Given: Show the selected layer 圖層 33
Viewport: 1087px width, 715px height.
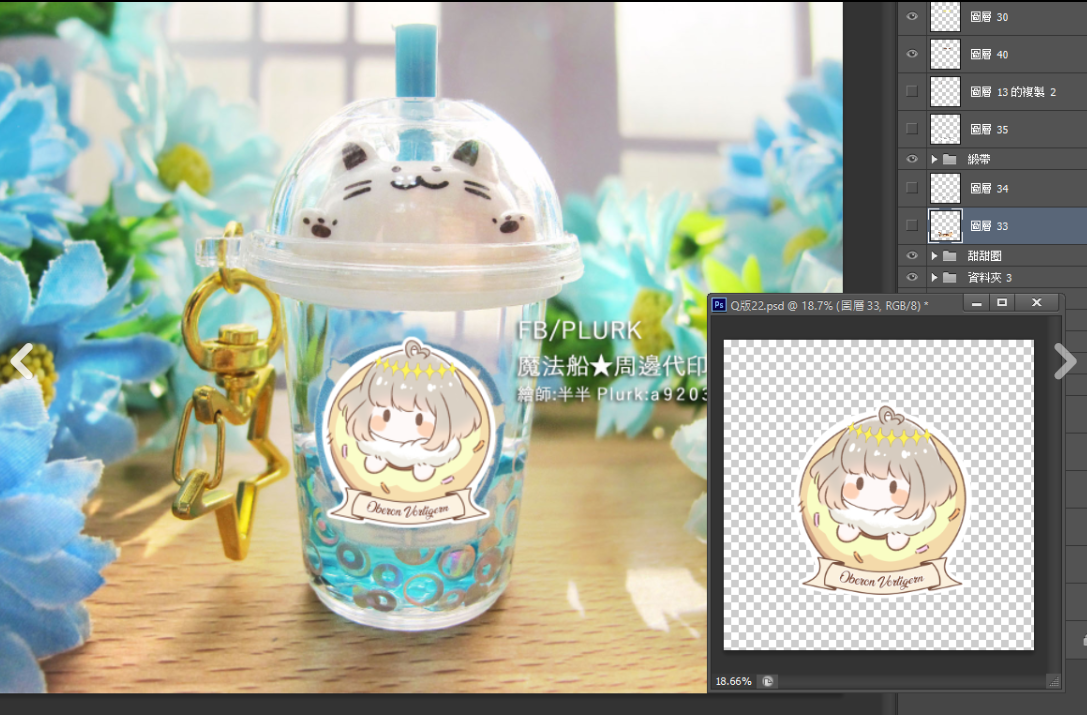Looking at the screenshot, I should tap(912, 225).
